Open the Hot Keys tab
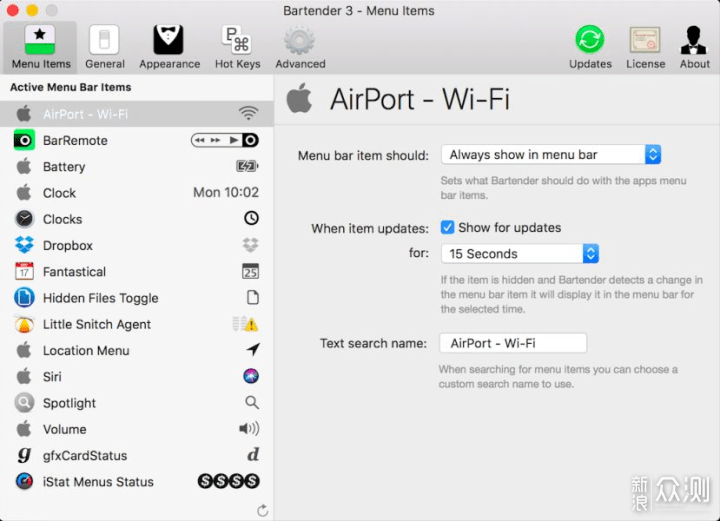This screenshot has width=720, height=521. (x=237, y=47)
